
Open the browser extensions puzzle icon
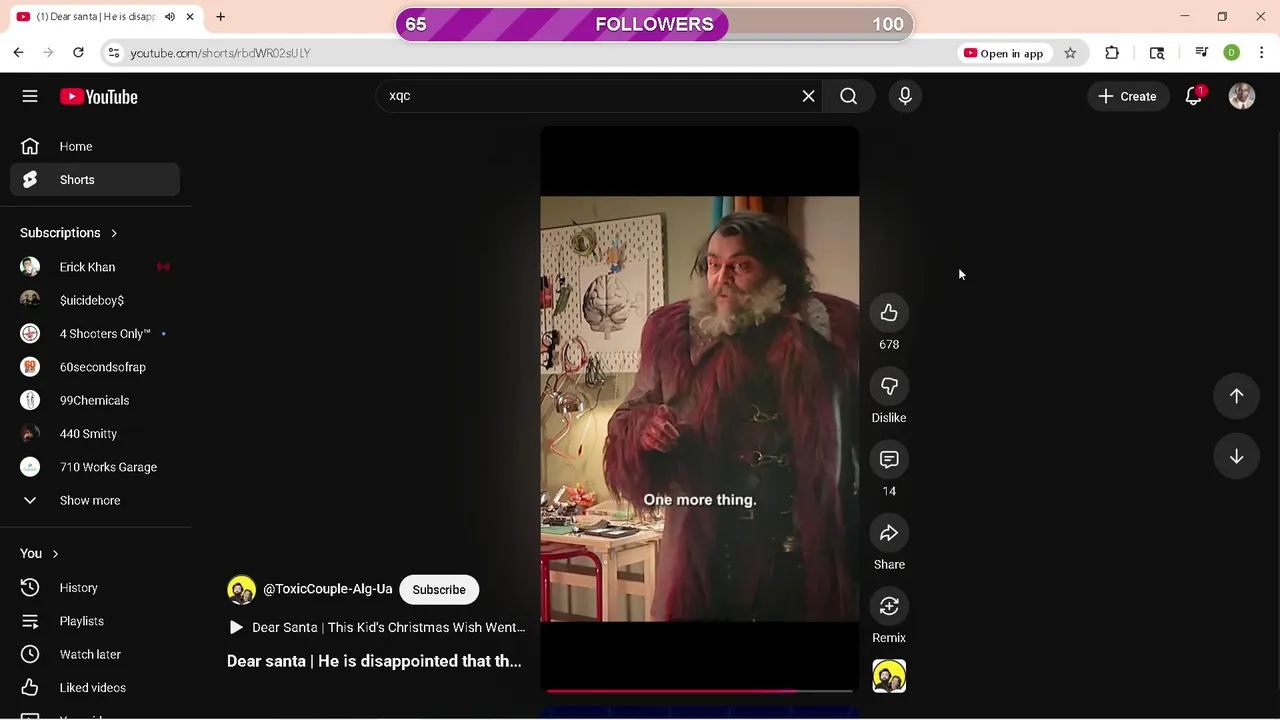click(1112, 53)
